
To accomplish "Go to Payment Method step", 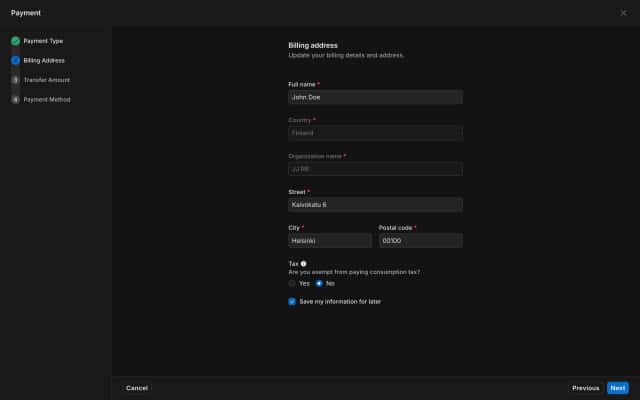I will (x=47, y=100).
